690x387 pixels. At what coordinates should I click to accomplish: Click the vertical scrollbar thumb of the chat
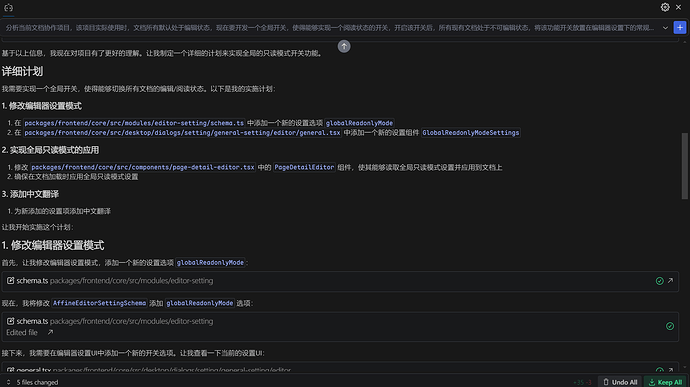(684, 166)
